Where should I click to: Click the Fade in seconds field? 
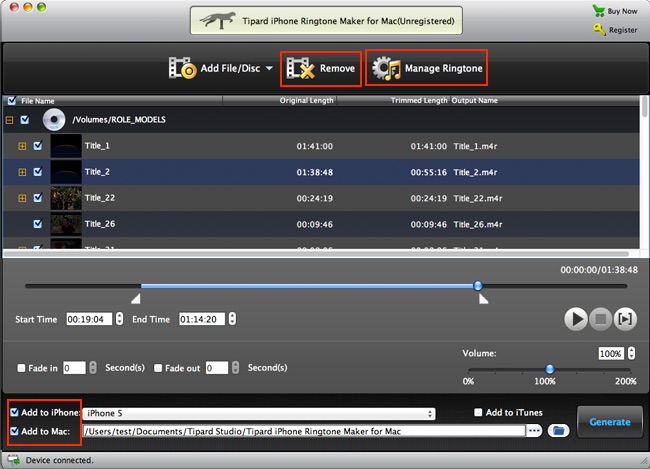click(x=74, y=368)
